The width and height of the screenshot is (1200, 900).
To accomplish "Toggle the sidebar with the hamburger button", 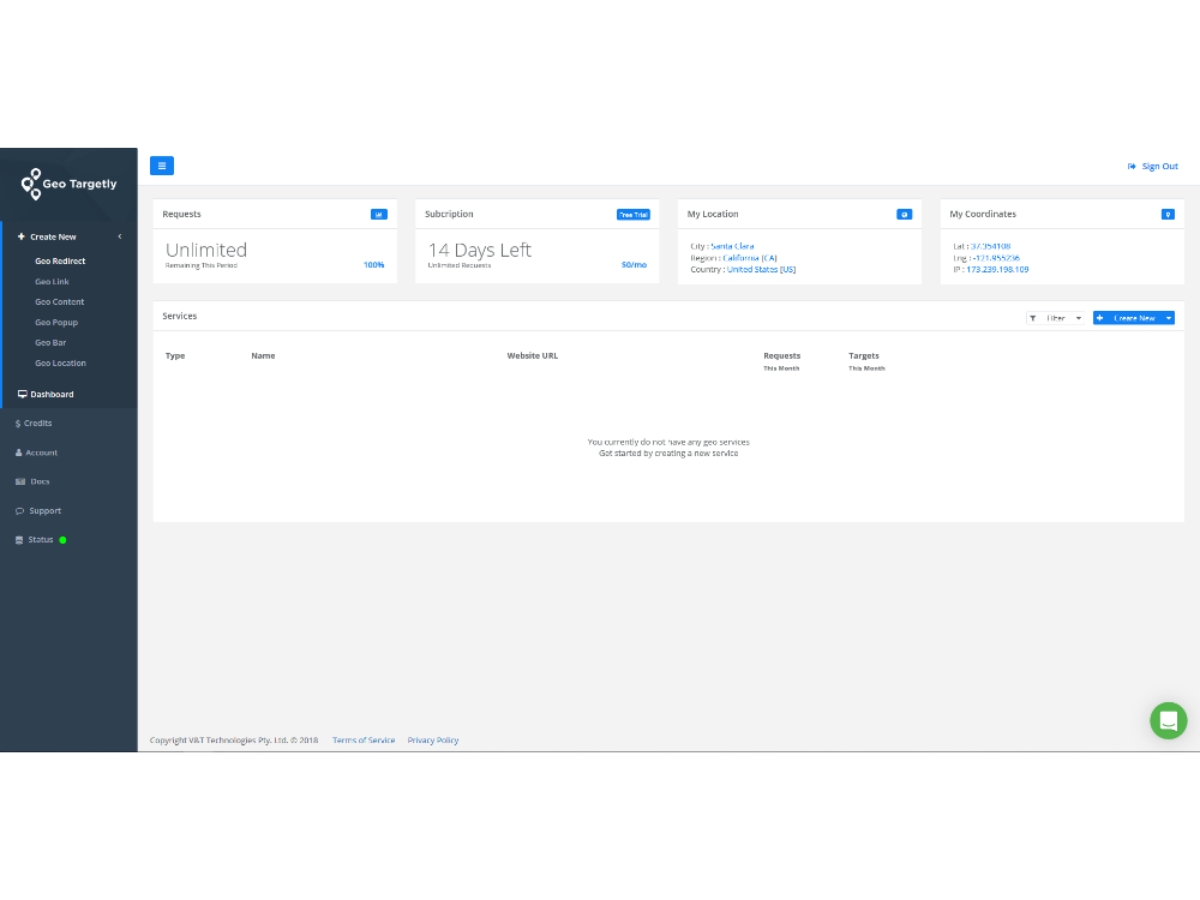I will click(162, 166).
